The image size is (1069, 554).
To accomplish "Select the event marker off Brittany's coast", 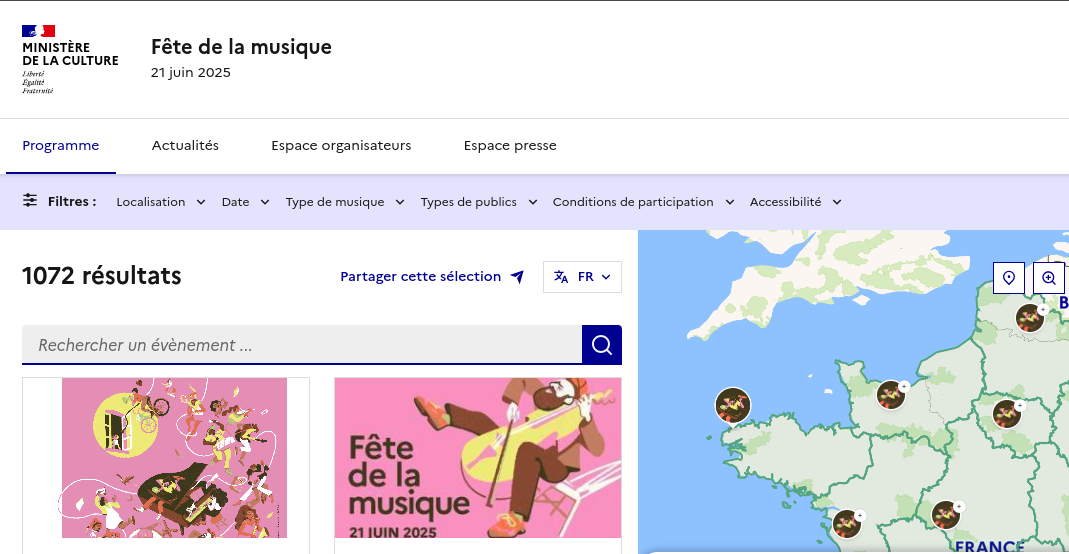I will click(733, 405).
